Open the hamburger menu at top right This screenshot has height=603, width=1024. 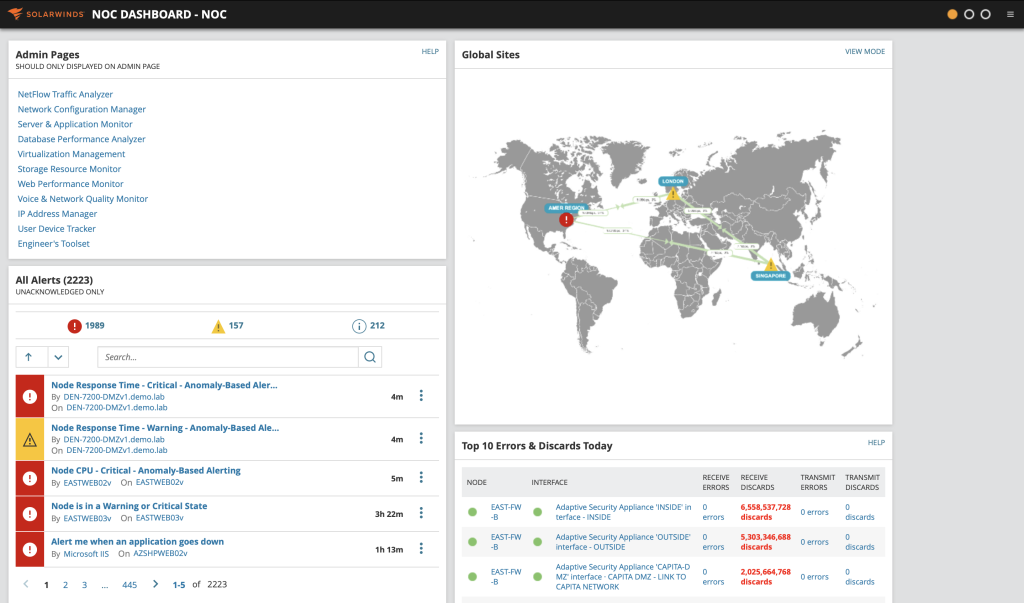coord(1011,14)
